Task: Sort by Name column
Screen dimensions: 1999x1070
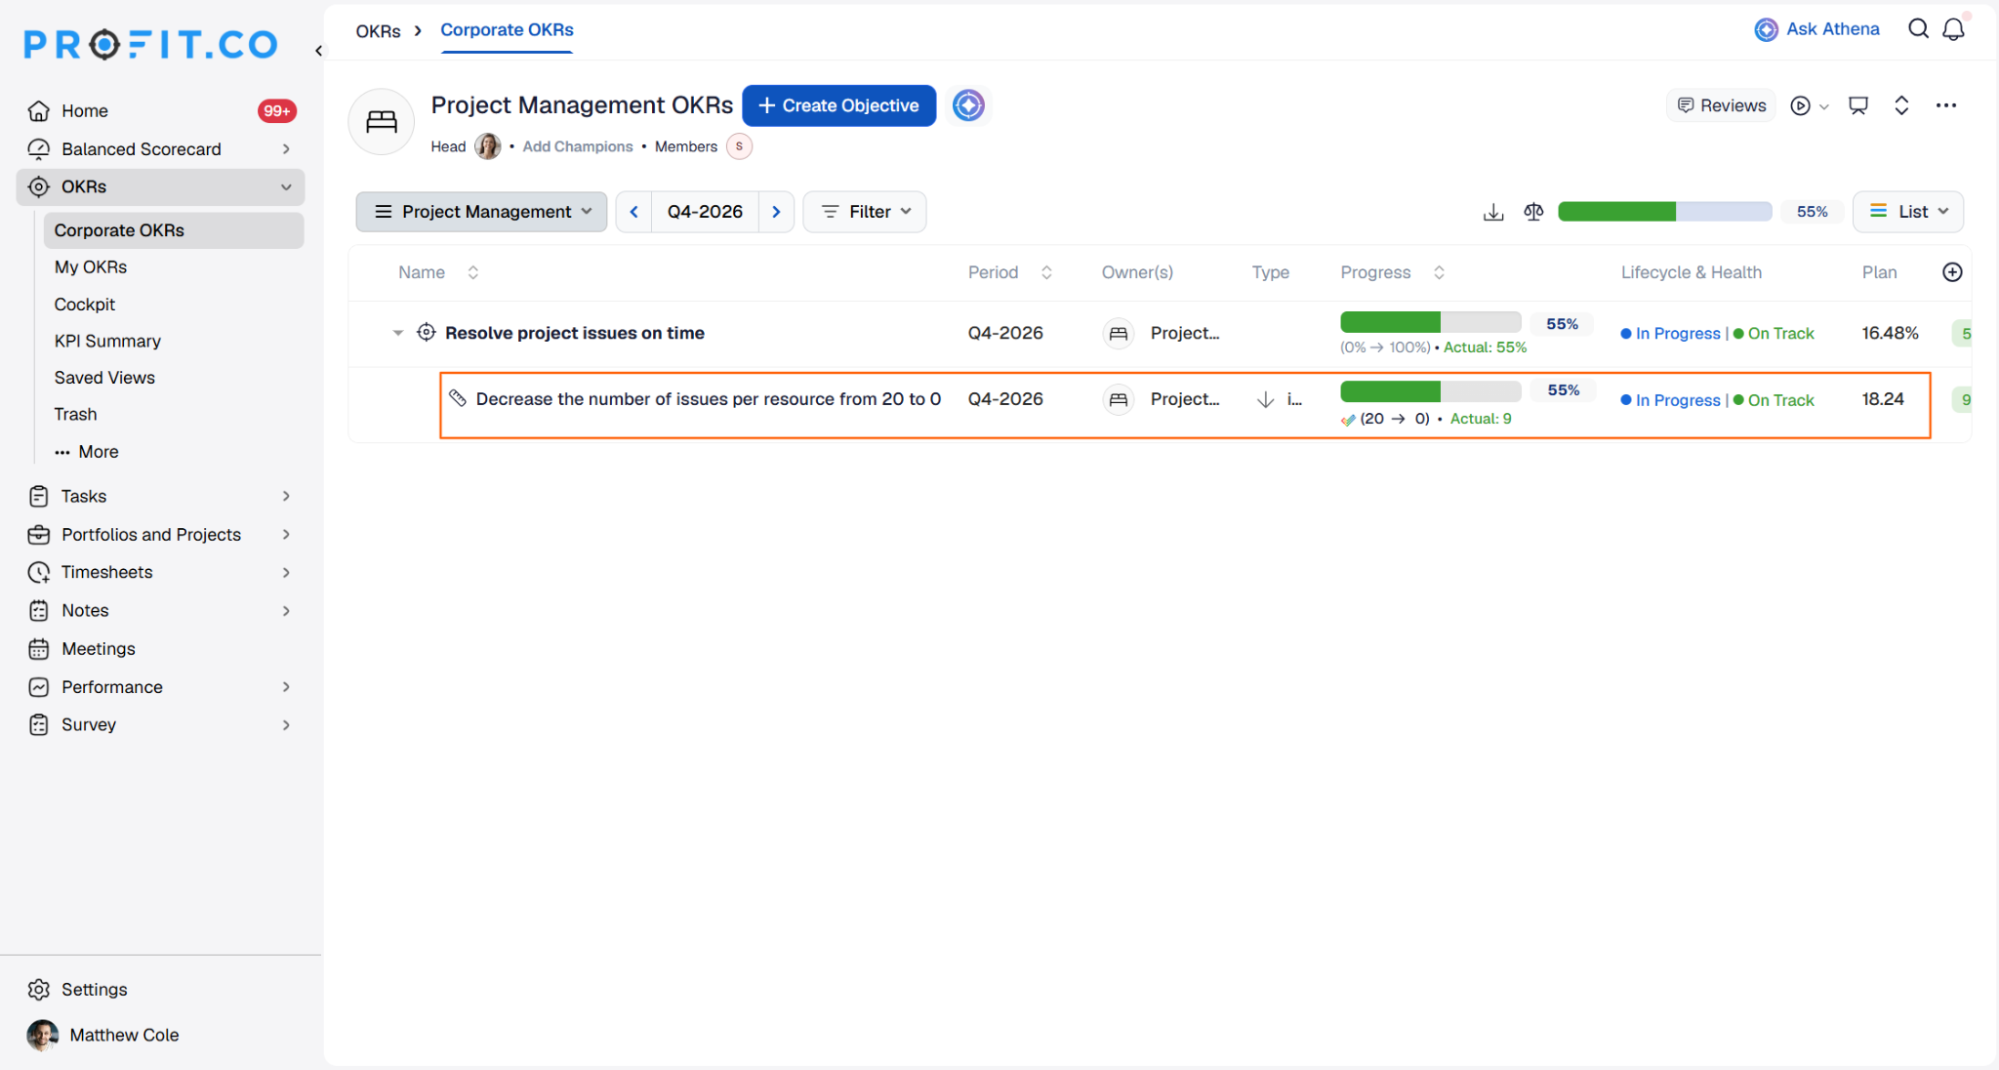Action: click(473, 272)
